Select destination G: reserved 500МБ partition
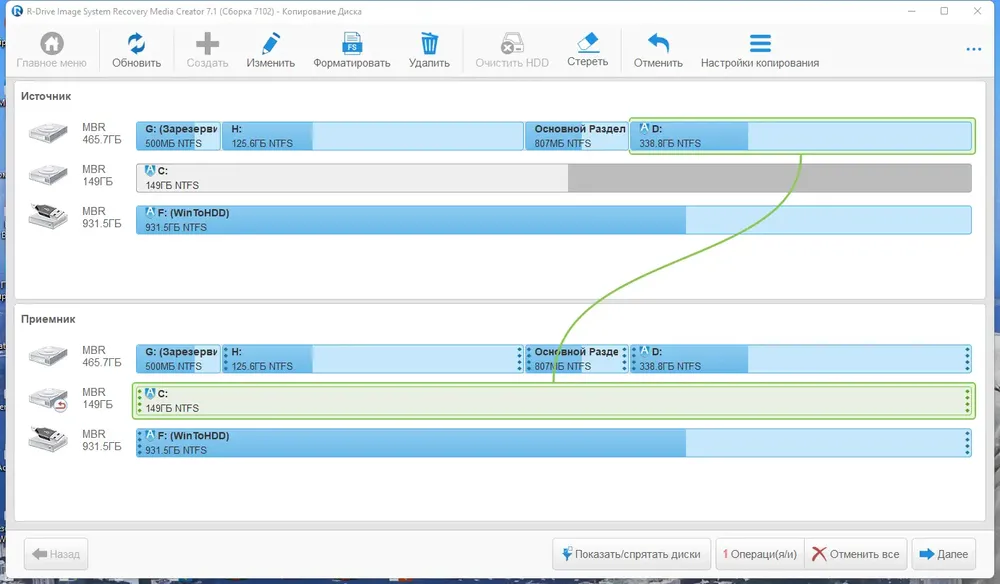This screenshot has width=1000, height=584. (178, 359)
